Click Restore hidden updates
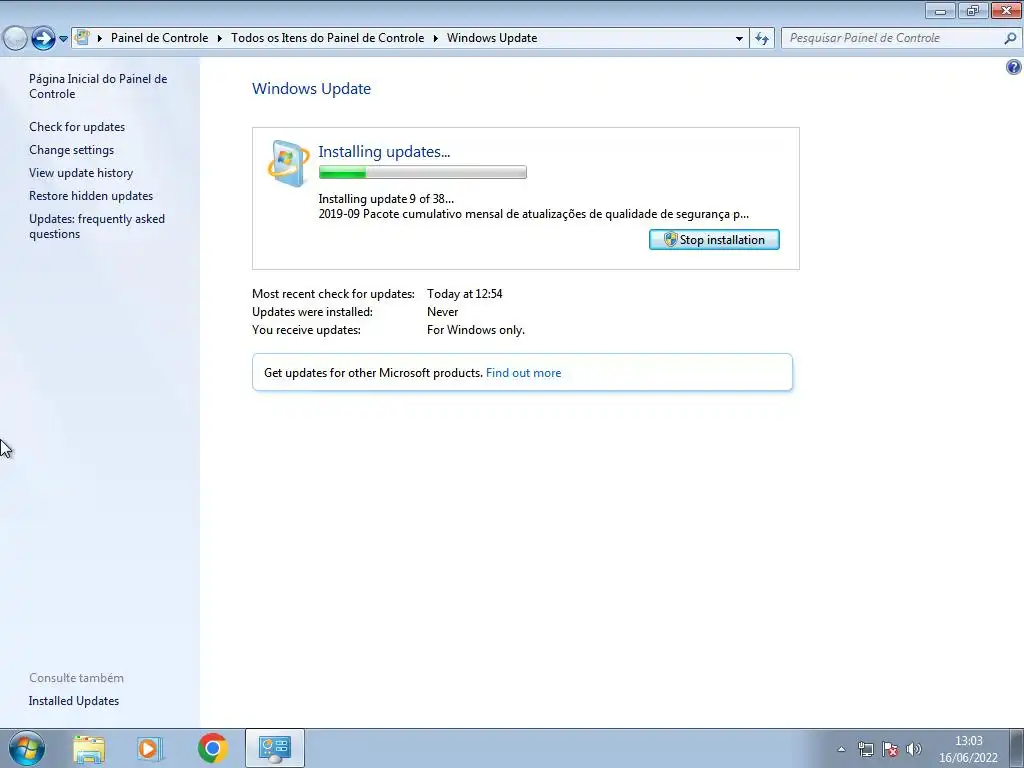Screen dimensions: 1024x768 91,195
